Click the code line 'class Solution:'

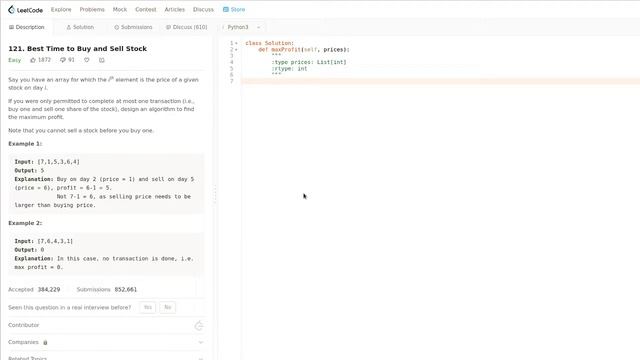(269, 43)
